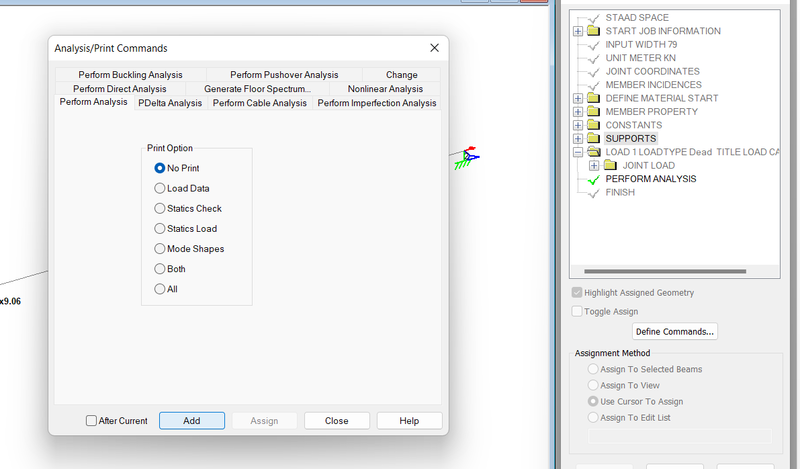This screenshot has width=800, height=469.
Task: Expand the CONSTANTS tree node
Action: click(578, 125)
